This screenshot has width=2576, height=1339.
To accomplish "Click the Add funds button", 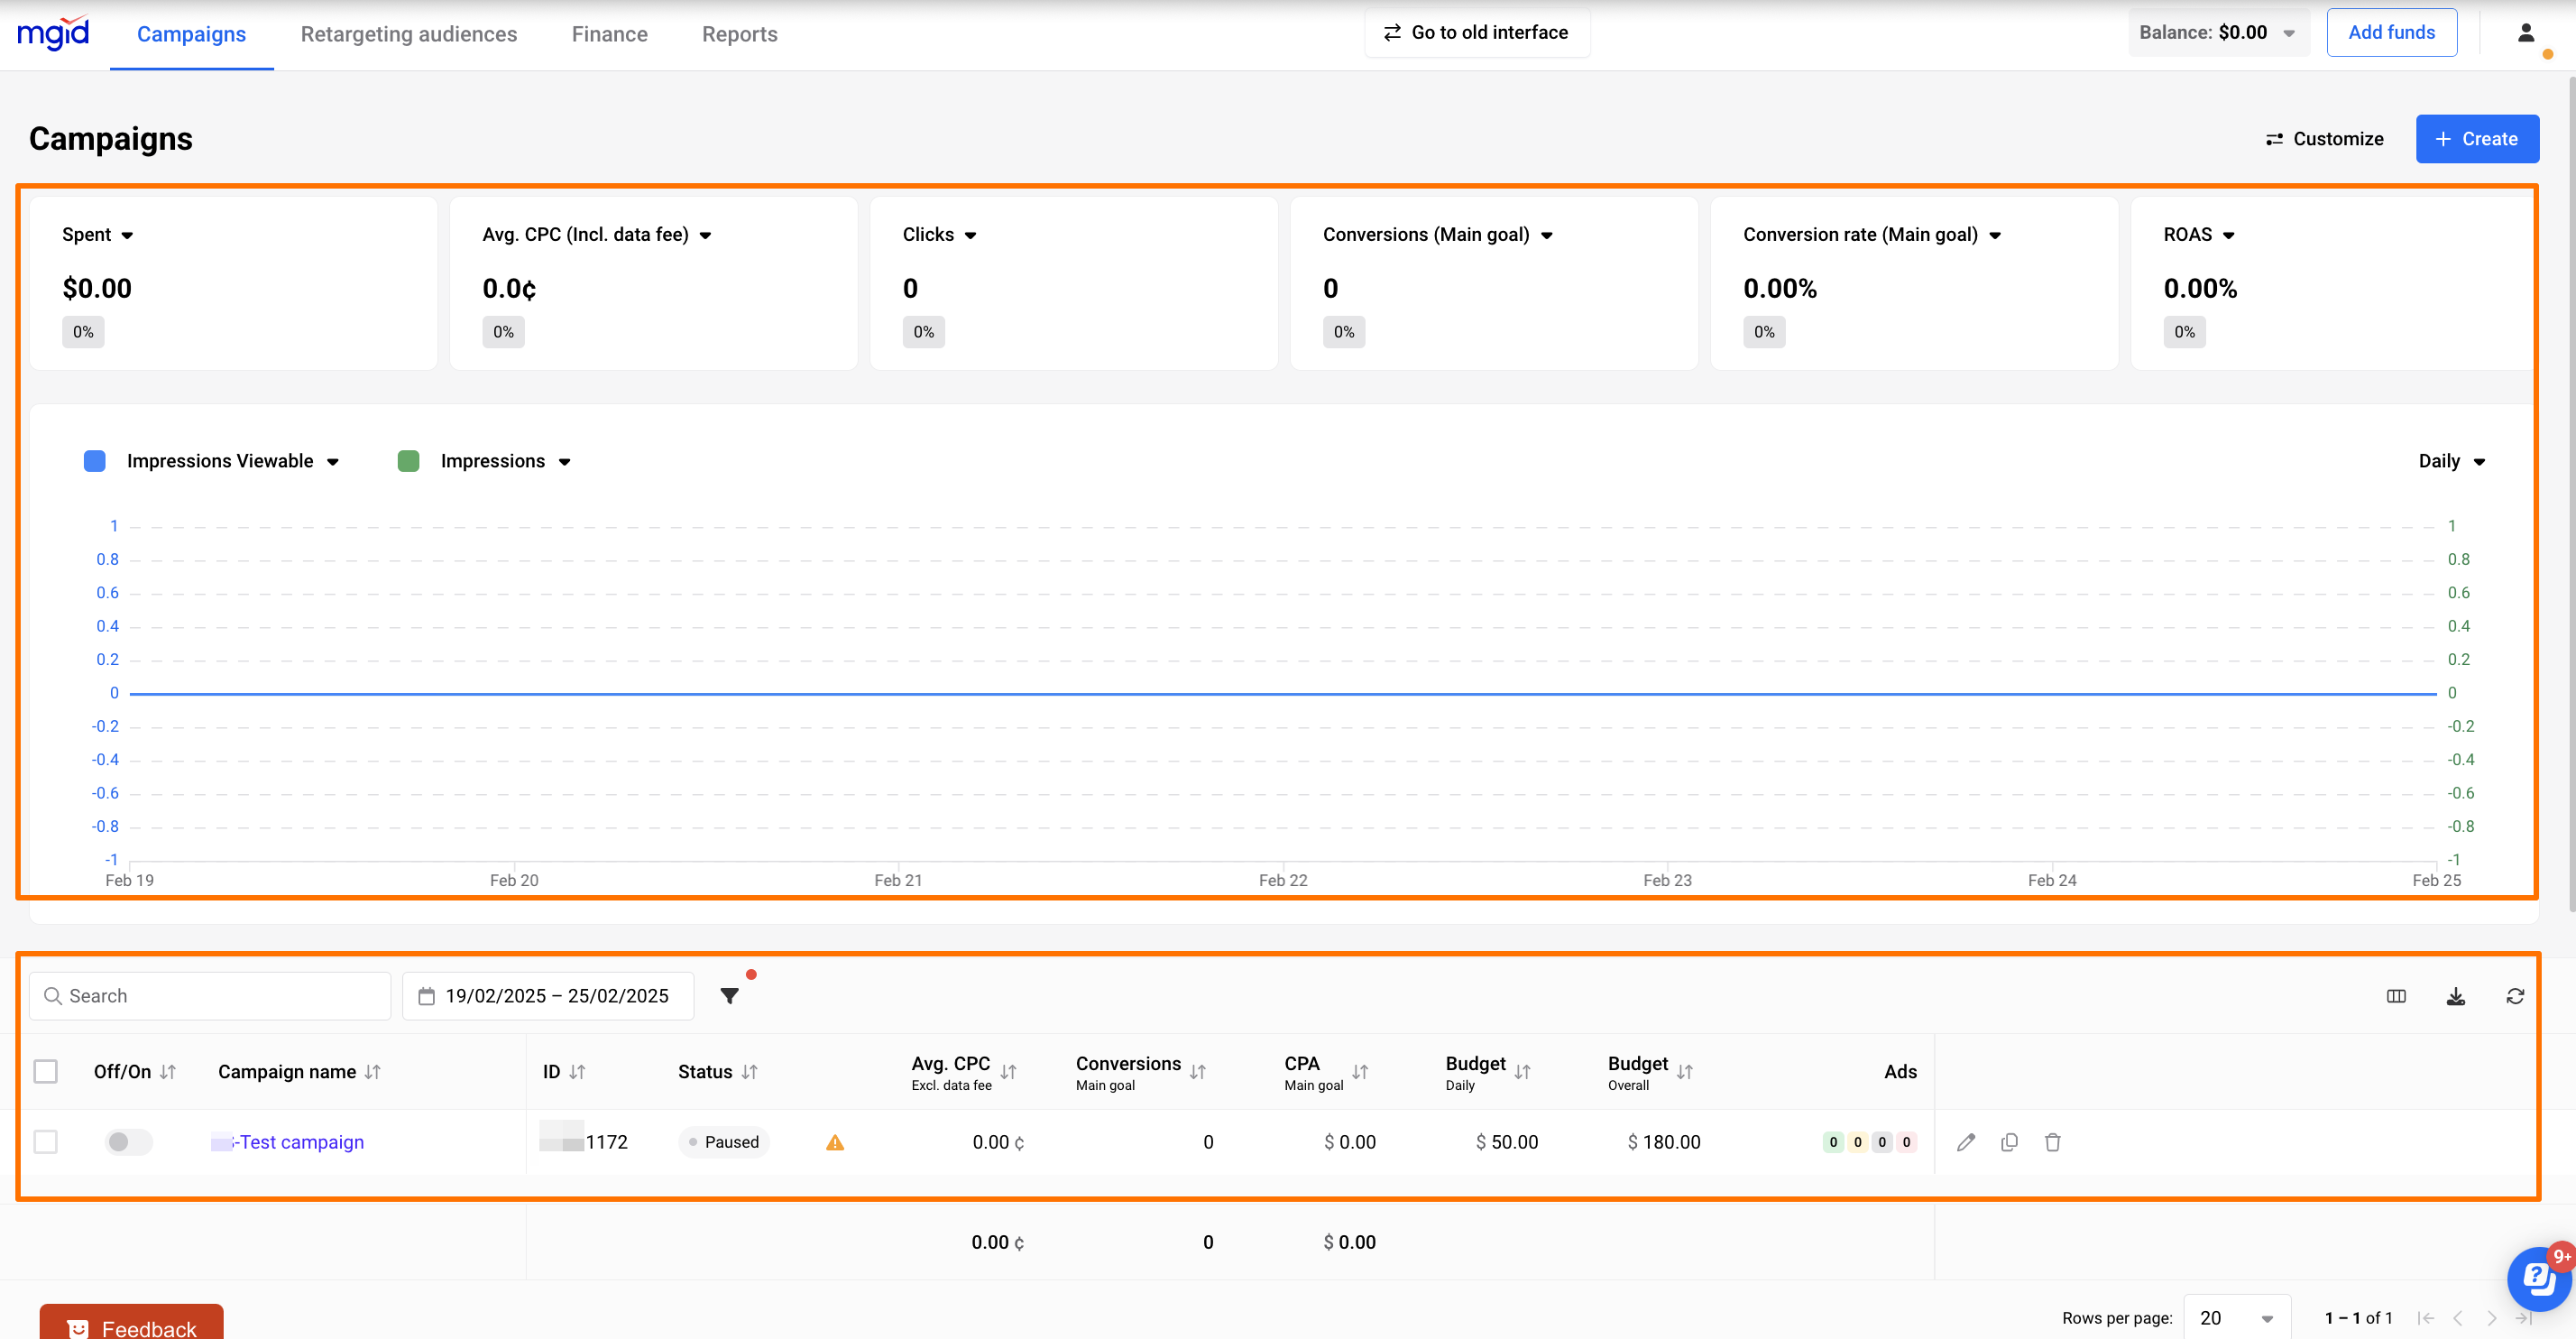I will pyautogui.click(x=2391, y=32).
